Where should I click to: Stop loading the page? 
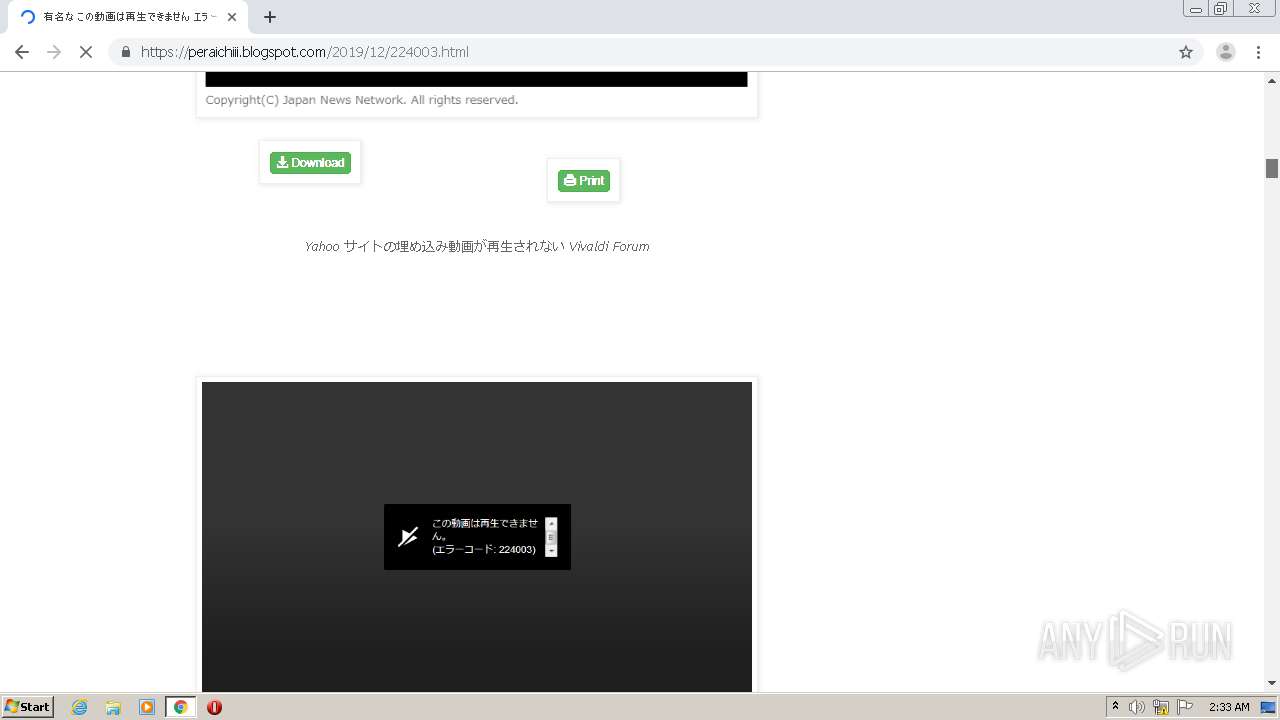point(86,52)
